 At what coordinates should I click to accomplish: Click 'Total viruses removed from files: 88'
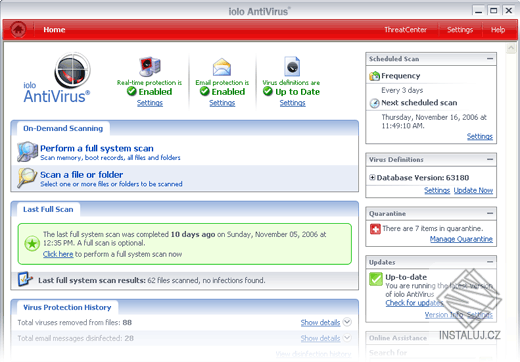coord(75,323)
